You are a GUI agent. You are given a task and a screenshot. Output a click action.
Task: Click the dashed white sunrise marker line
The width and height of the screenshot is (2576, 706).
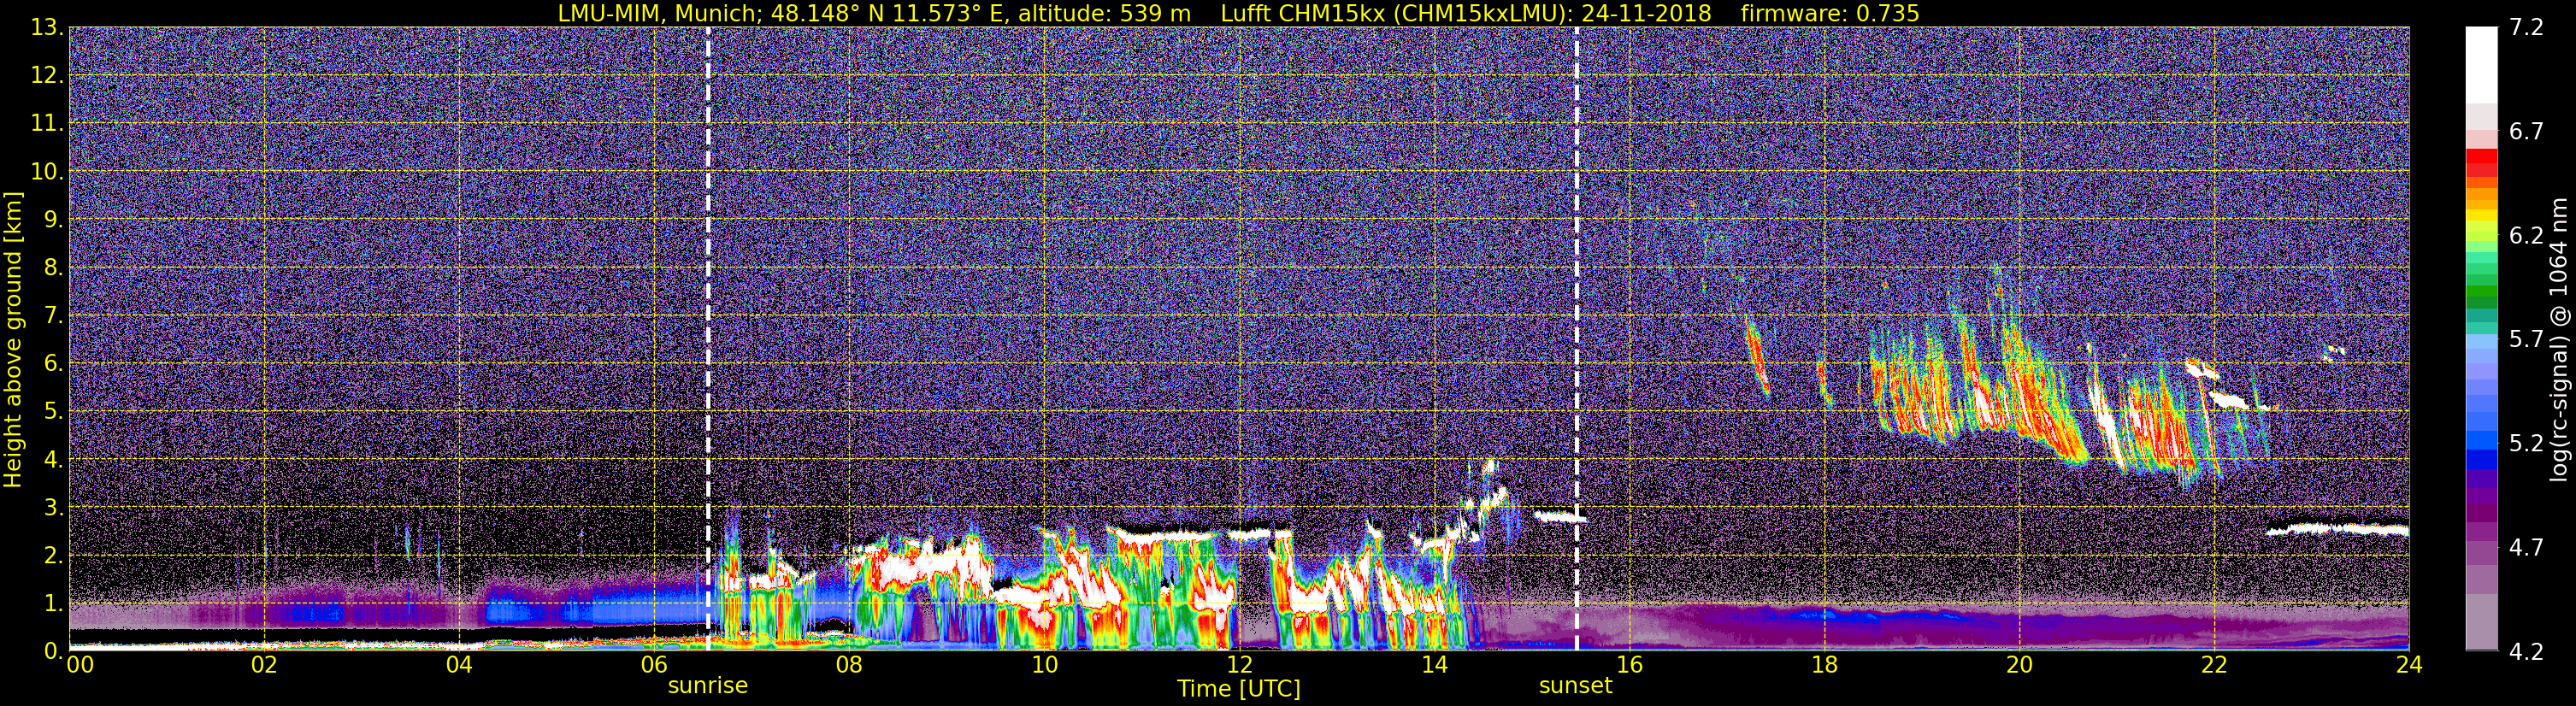(x=708, y=339)
